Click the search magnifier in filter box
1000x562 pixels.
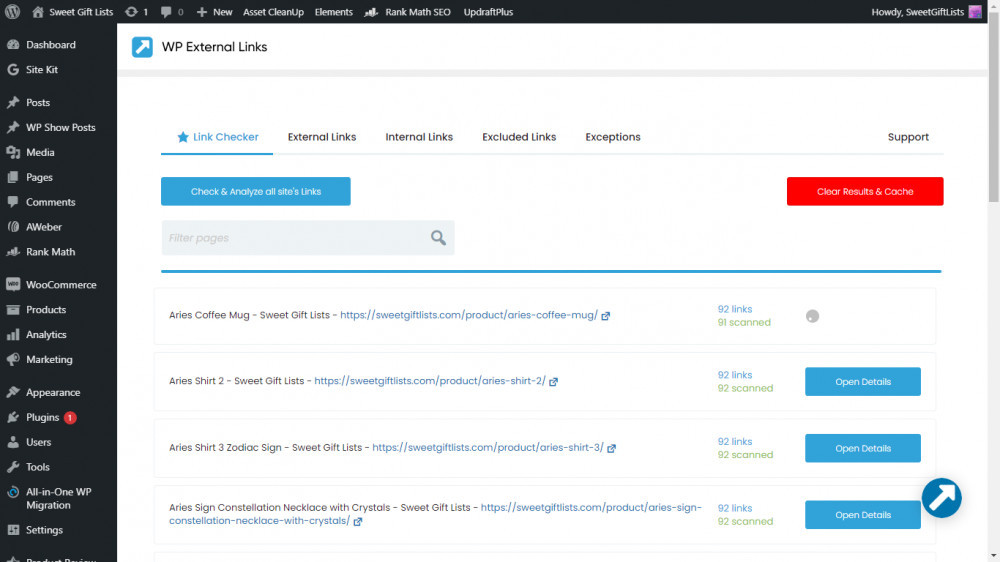pos(438,238)
